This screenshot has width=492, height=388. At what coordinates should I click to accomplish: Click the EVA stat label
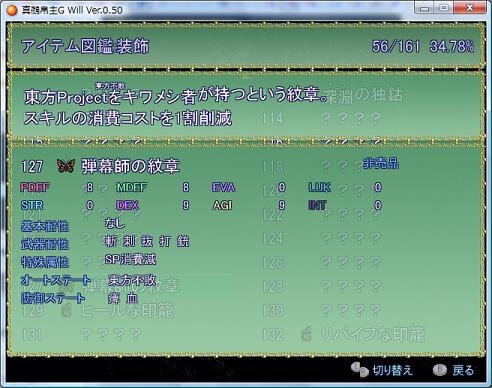(223, 187)
